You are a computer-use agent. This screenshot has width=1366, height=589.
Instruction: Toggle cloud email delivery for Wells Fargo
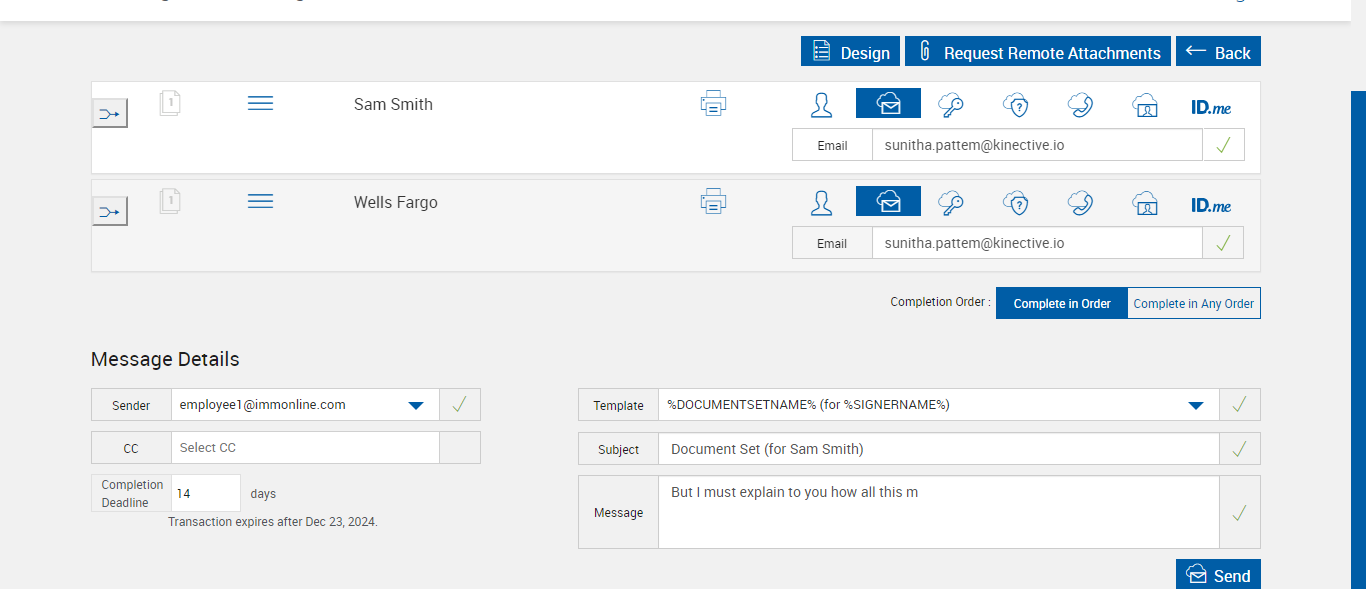coord(888,202)
